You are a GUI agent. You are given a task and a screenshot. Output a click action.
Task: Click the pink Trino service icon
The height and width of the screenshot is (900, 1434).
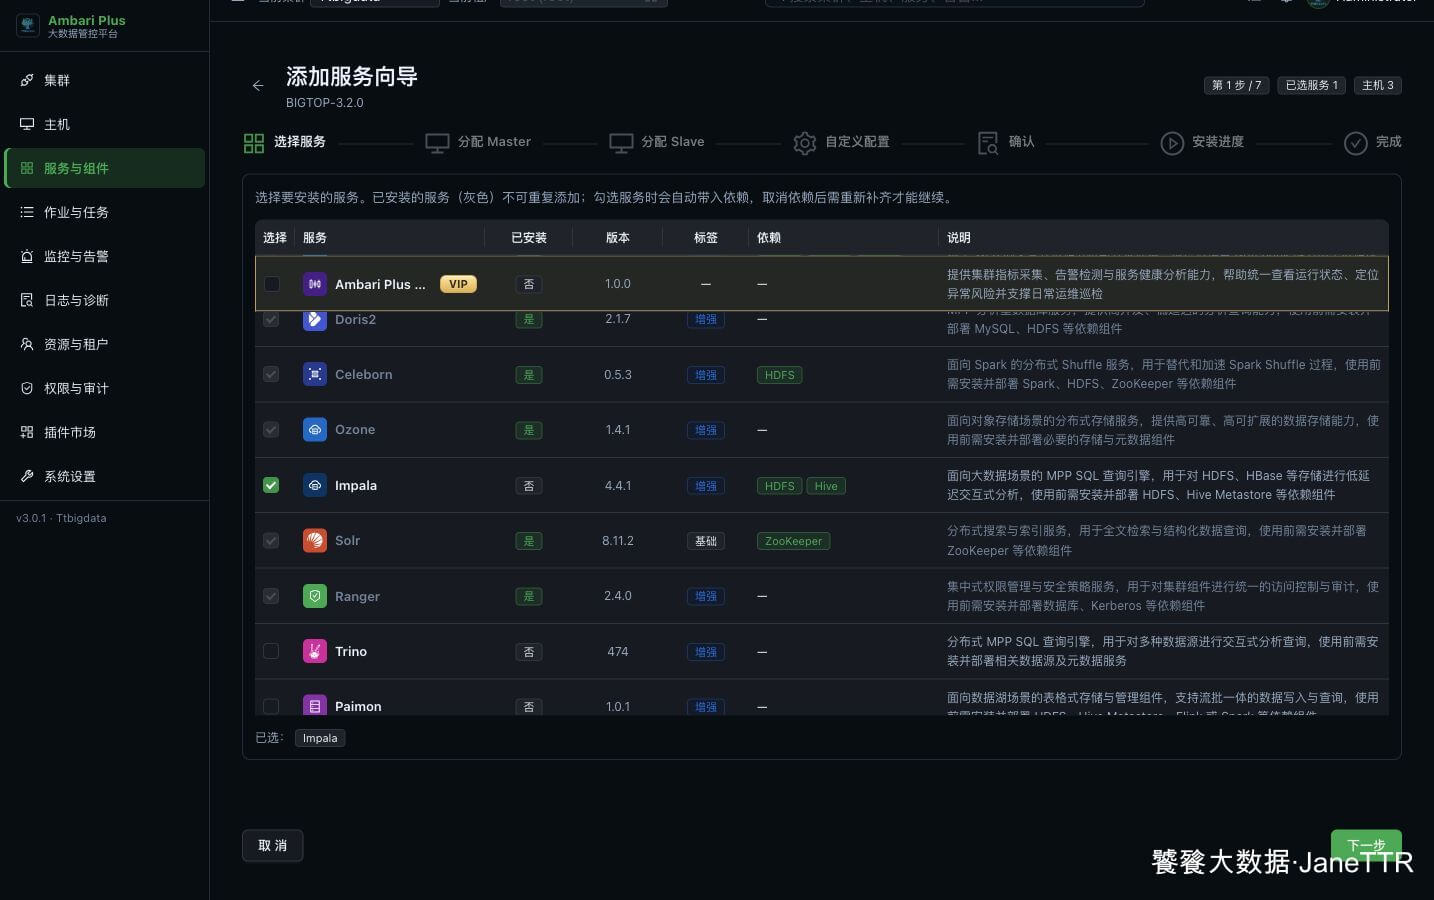pyautogui.click(x=315, y=651)
